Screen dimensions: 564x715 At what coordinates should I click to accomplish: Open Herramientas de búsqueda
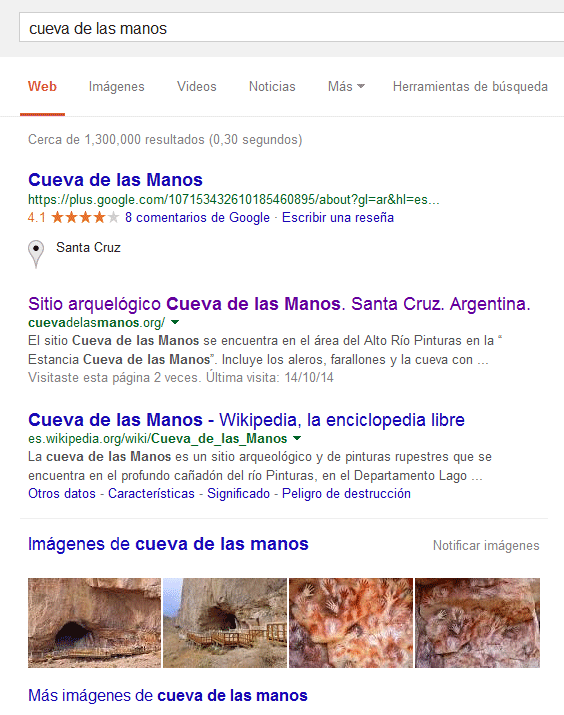[470, 86]
